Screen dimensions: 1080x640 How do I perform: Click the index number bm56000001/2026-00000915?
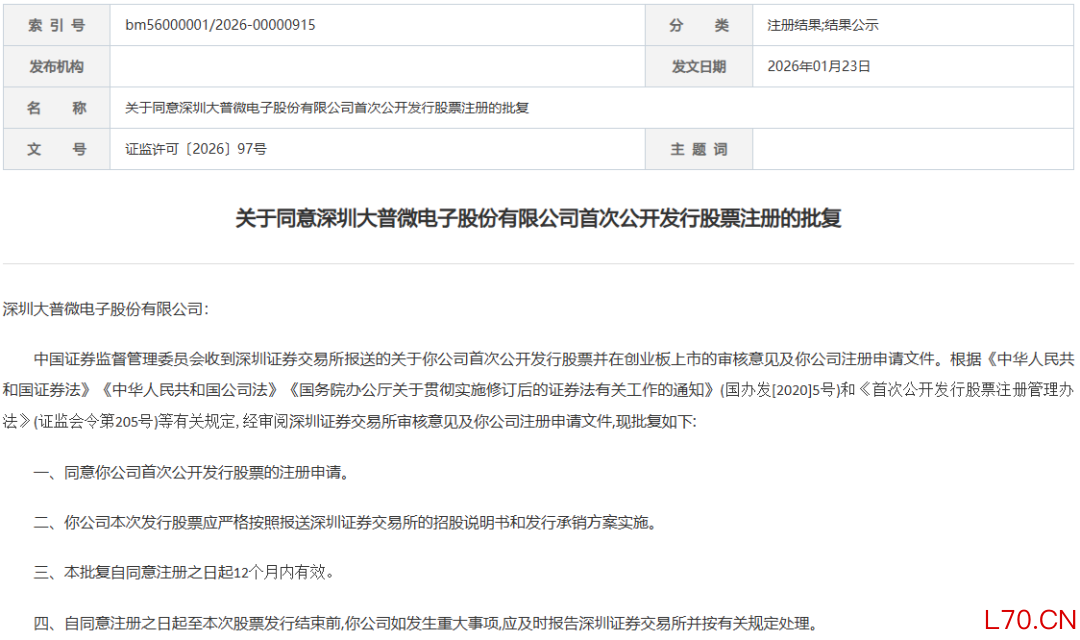point(220,25)
